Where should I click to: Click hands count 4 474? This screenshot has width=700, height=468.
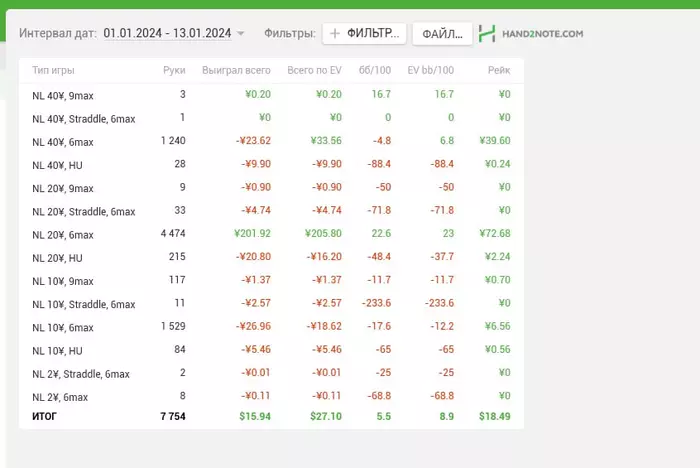coord(173,233)
